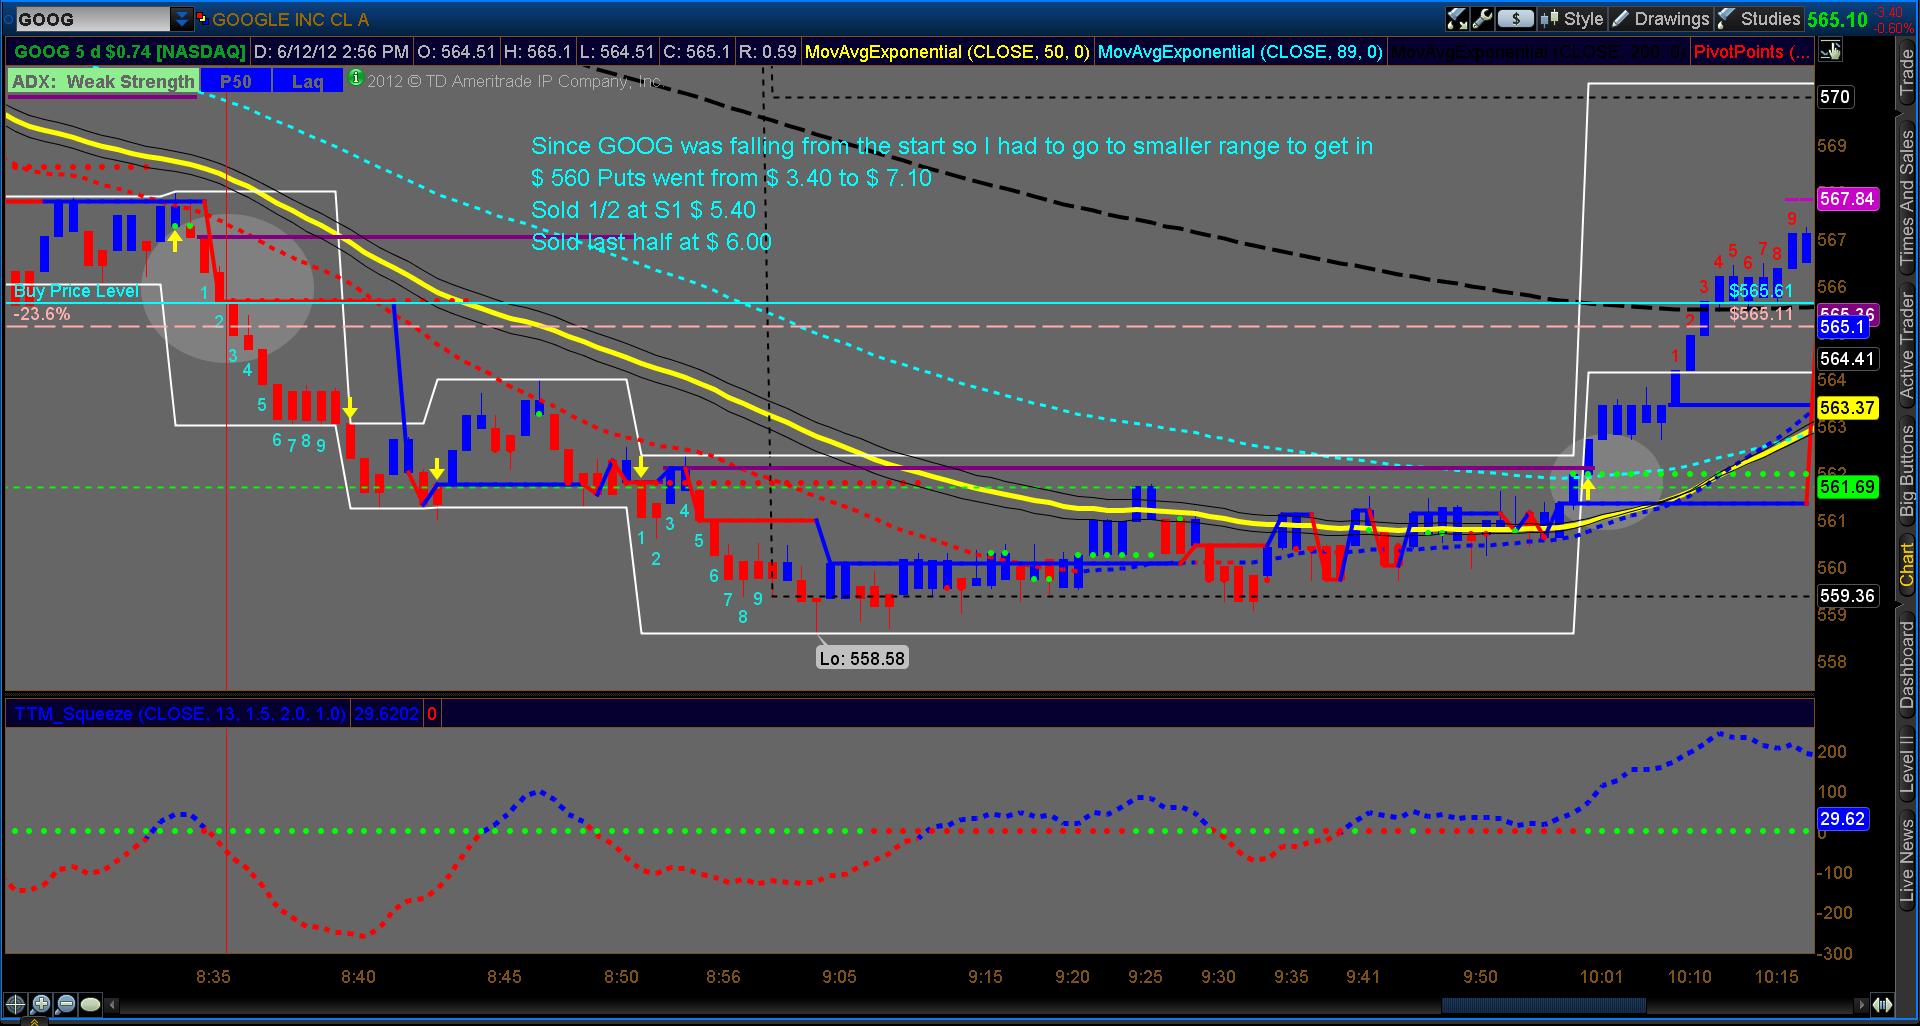Click the TTM_Squeeze study label
Screen dimensions: 1920x1026
click(x=178, y=714)
